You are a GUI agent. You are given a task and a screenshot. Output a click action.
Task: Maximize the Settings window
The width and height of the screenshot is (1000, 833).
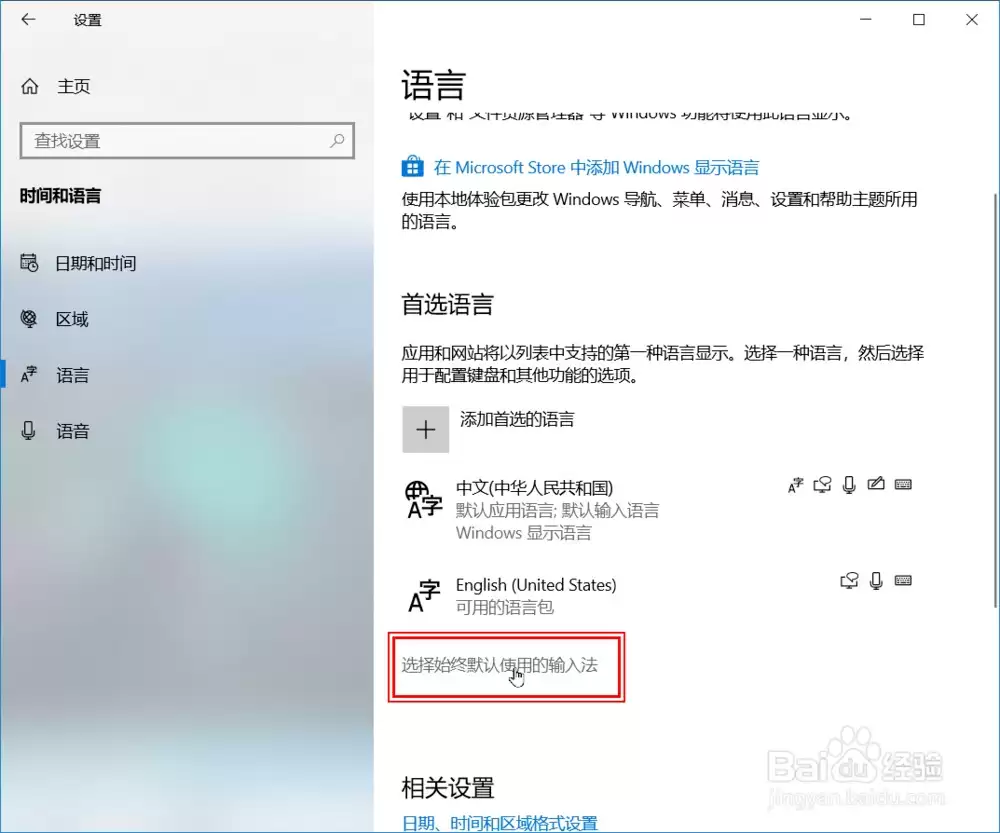pyautogui.click(x=918, y=20)
